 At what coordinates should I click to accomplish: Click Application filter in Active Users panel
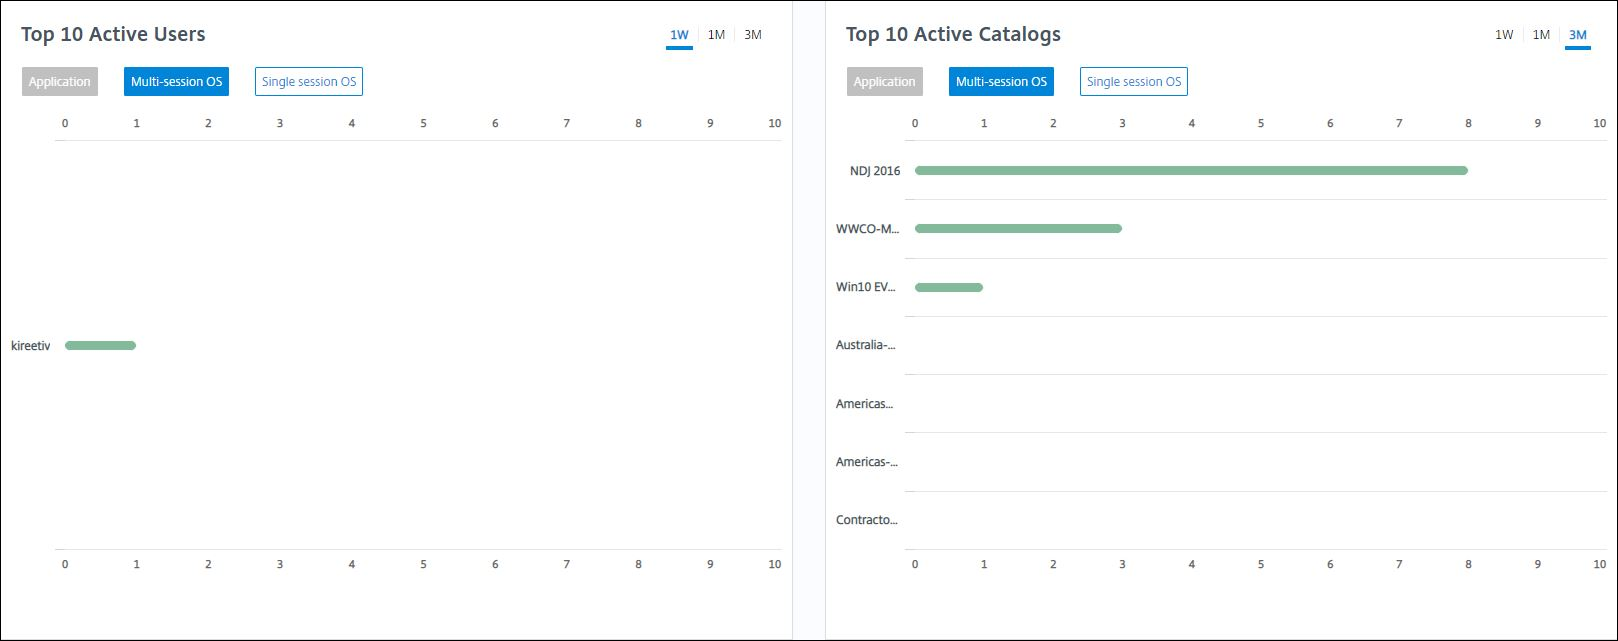point(60,82)
